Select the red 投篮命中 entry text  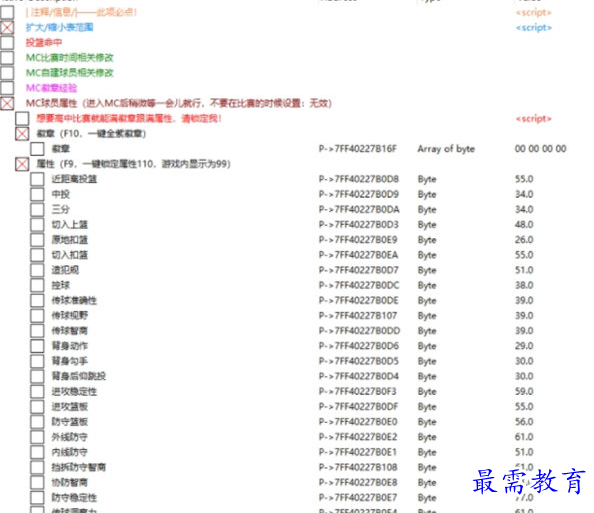(44, 42)
